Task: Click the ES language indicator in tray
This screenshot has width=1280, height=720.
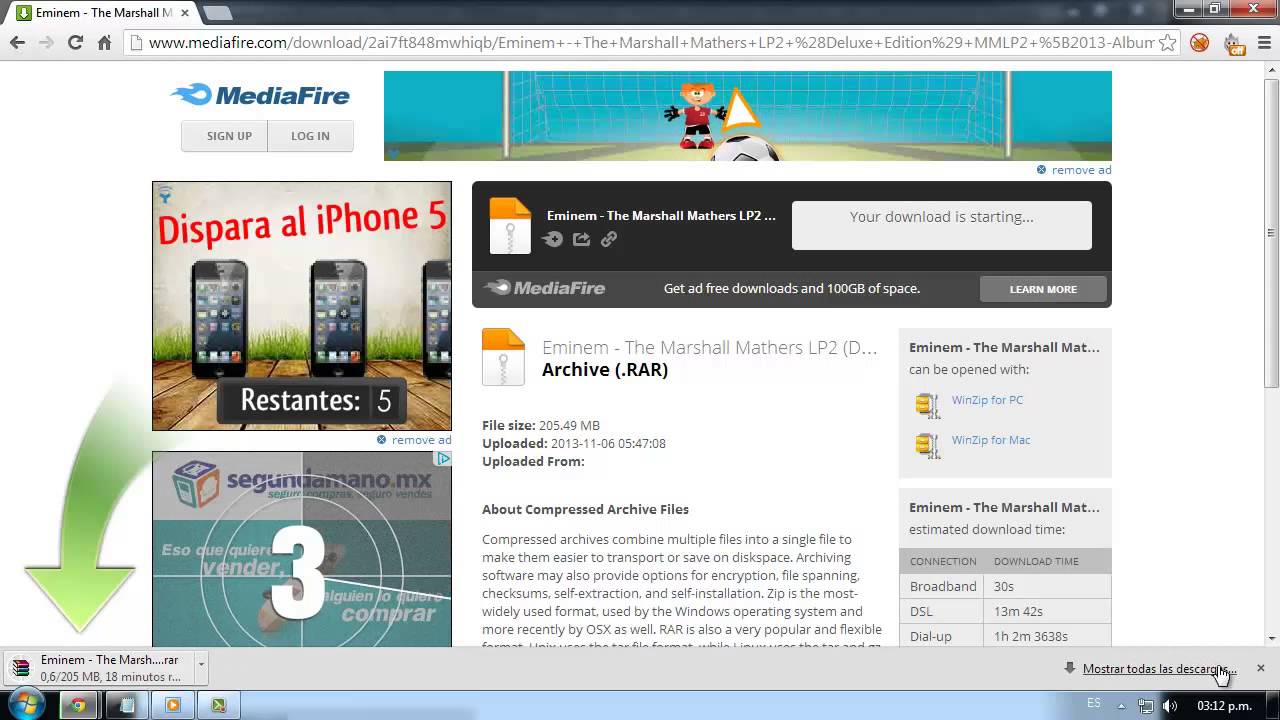Action: coord(1094,704)
